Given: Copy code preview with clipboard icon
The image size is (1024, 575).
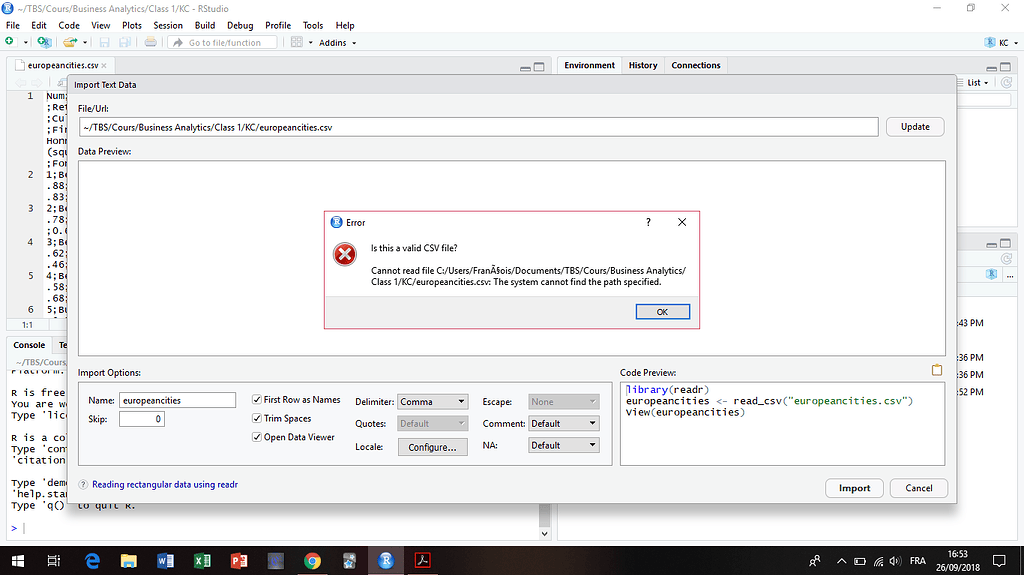Looking at the screenshot, I should [x=936, y=370].
